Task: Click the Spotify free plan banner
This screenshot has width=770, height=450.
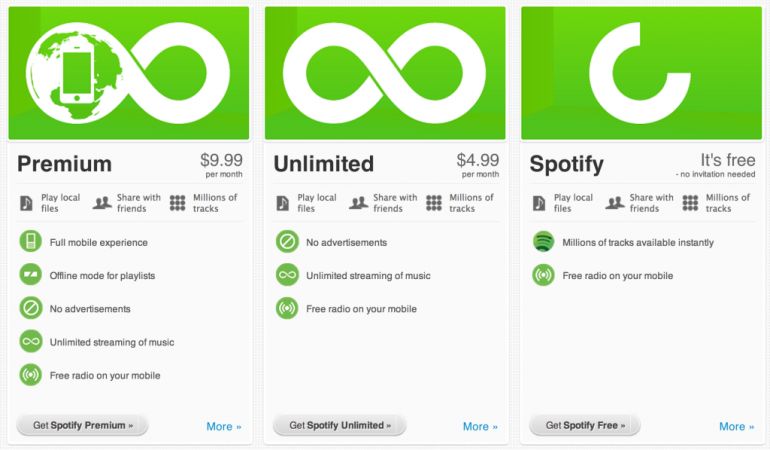Action: (x=641, y=72)
